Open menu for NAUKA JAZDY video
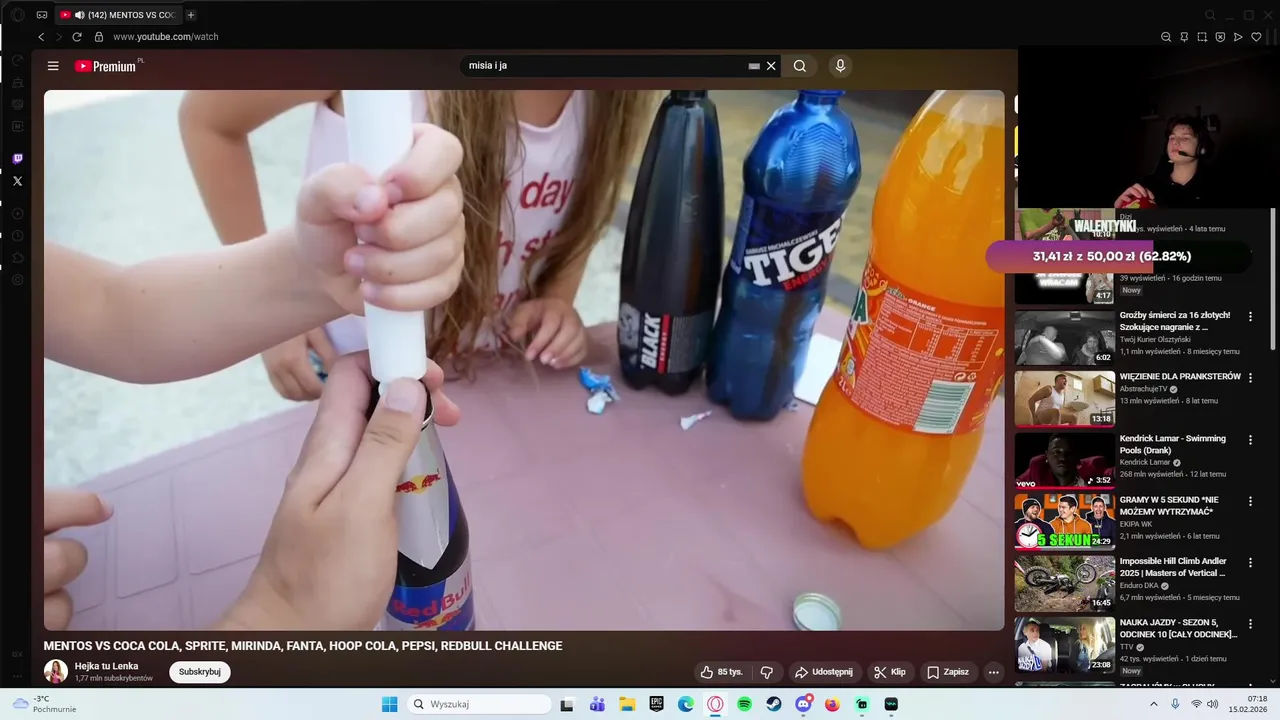Screen dimensions: 1280x720 1250,624
